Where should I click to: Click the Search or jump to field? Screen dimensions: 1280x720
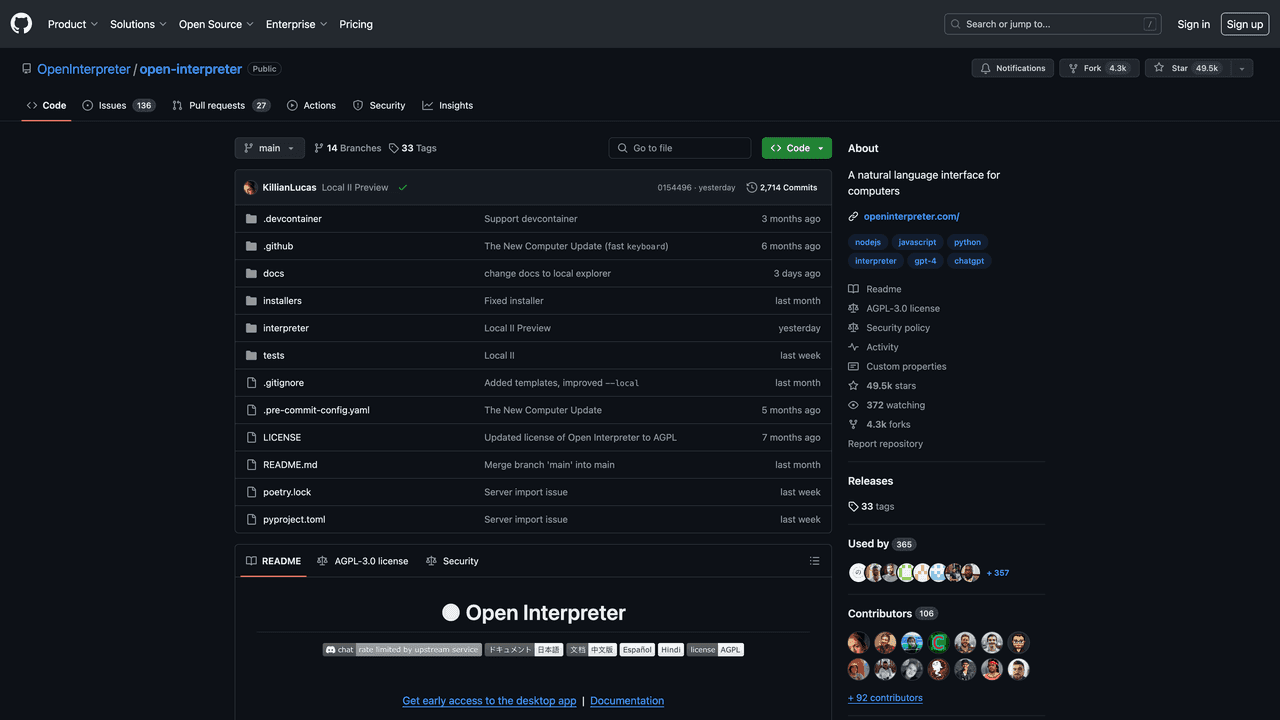pos(1053,24)
